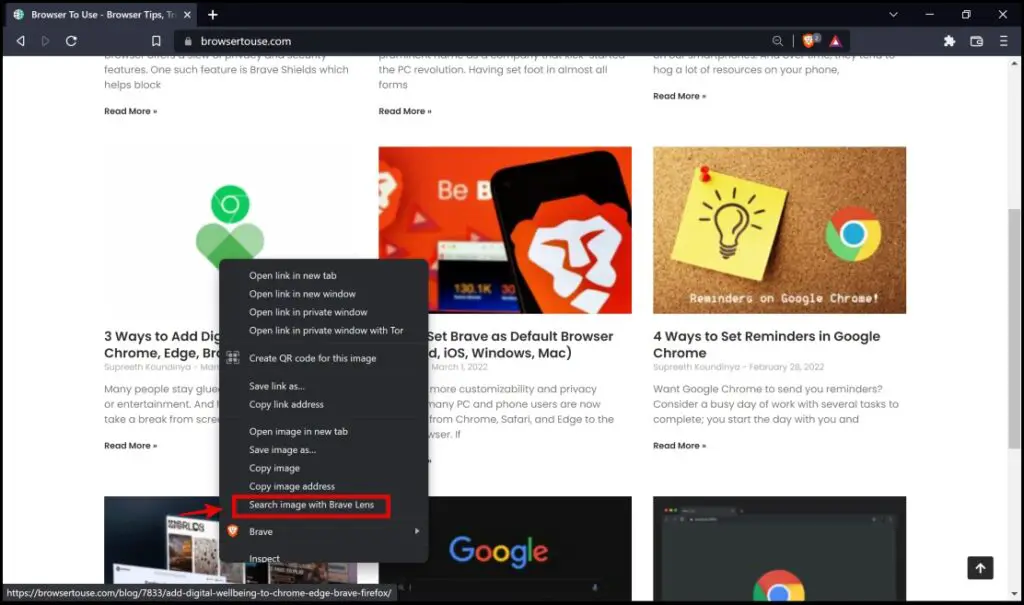Screen dimensions: 1024x605
Task: Open Set Brave as Default Browser headline
Action: 520,344
